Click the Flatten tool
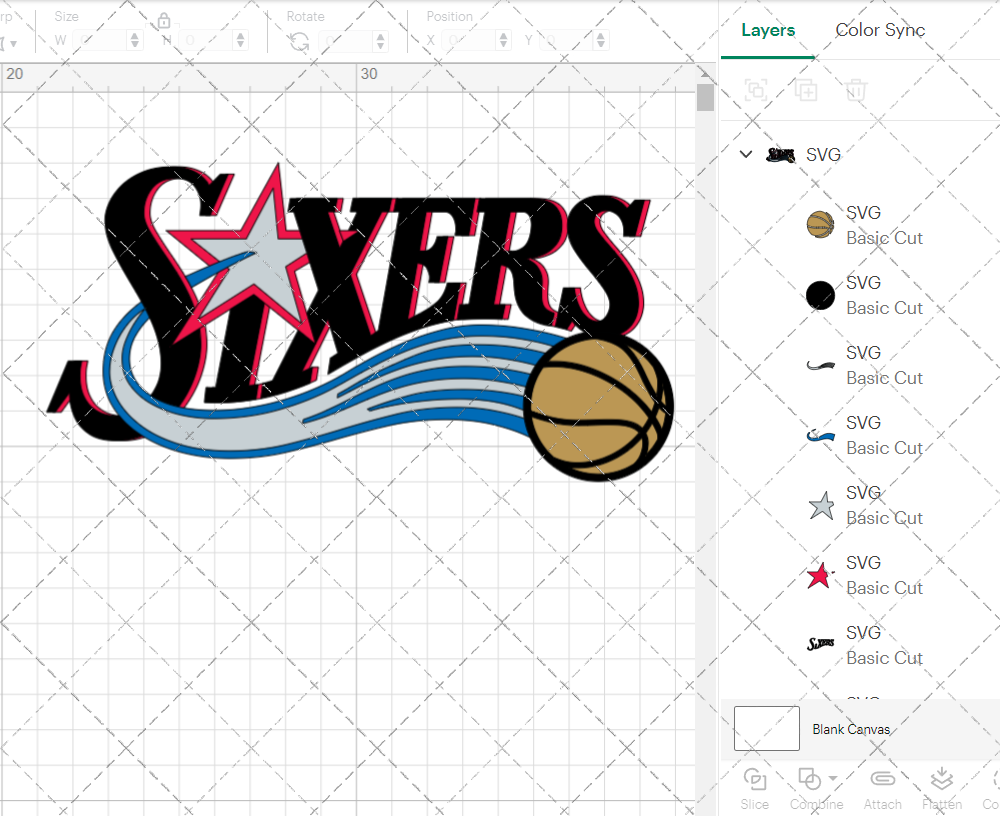Viewport: 1000px width, 816px height. pos(942,789)
